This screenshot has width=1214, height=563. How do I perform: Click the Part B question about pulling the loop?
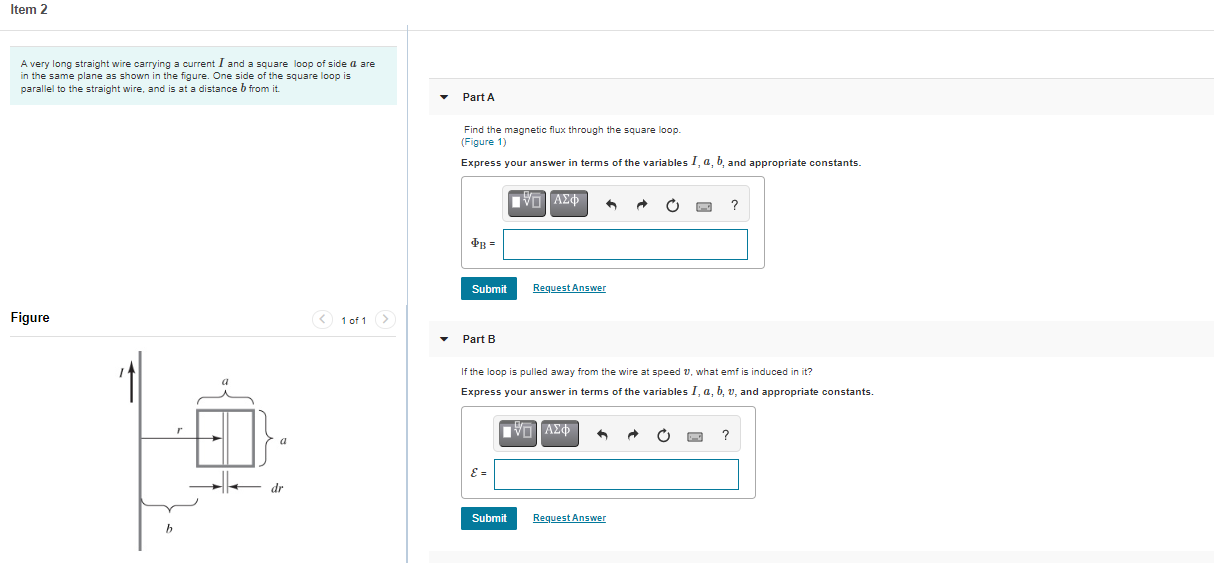(x=637, y=371)
